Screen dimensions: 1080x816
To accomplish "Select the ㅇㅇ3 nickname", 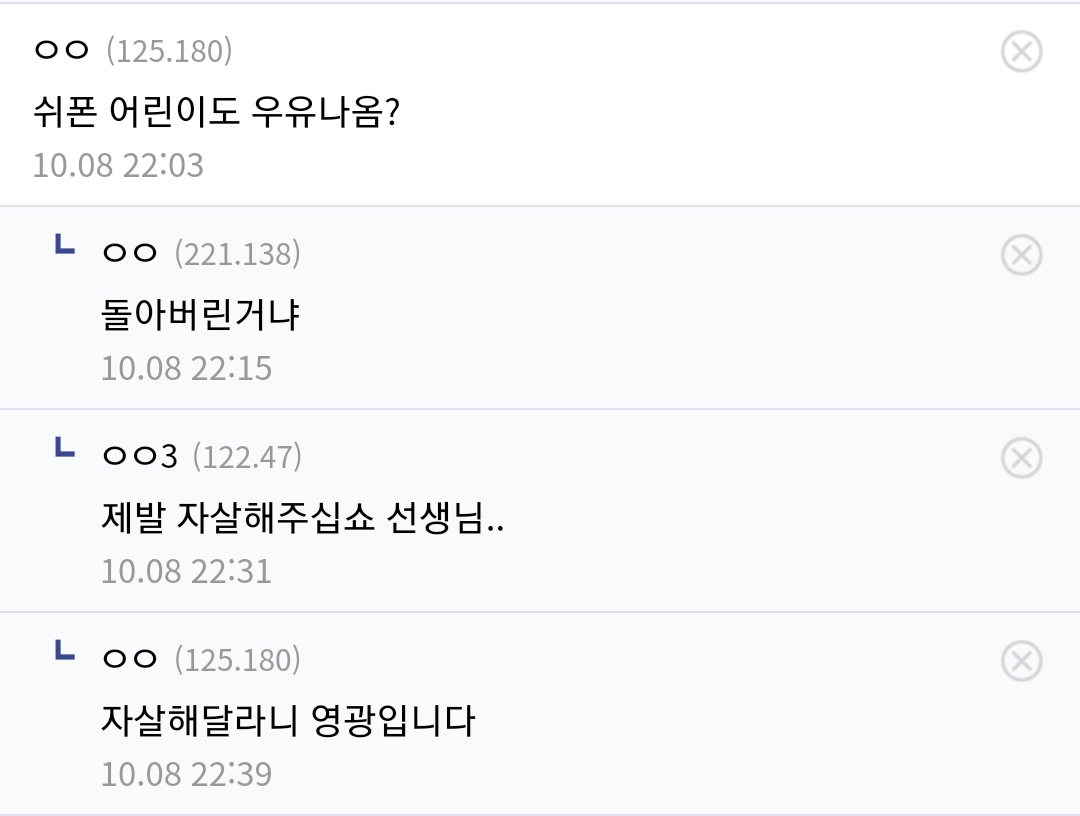I will pyautogui.click(x=140, y=457).
